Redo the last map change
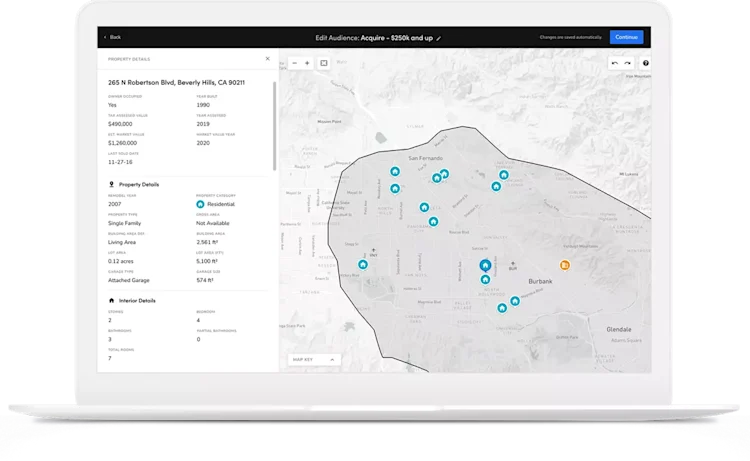 click(627, 63)
